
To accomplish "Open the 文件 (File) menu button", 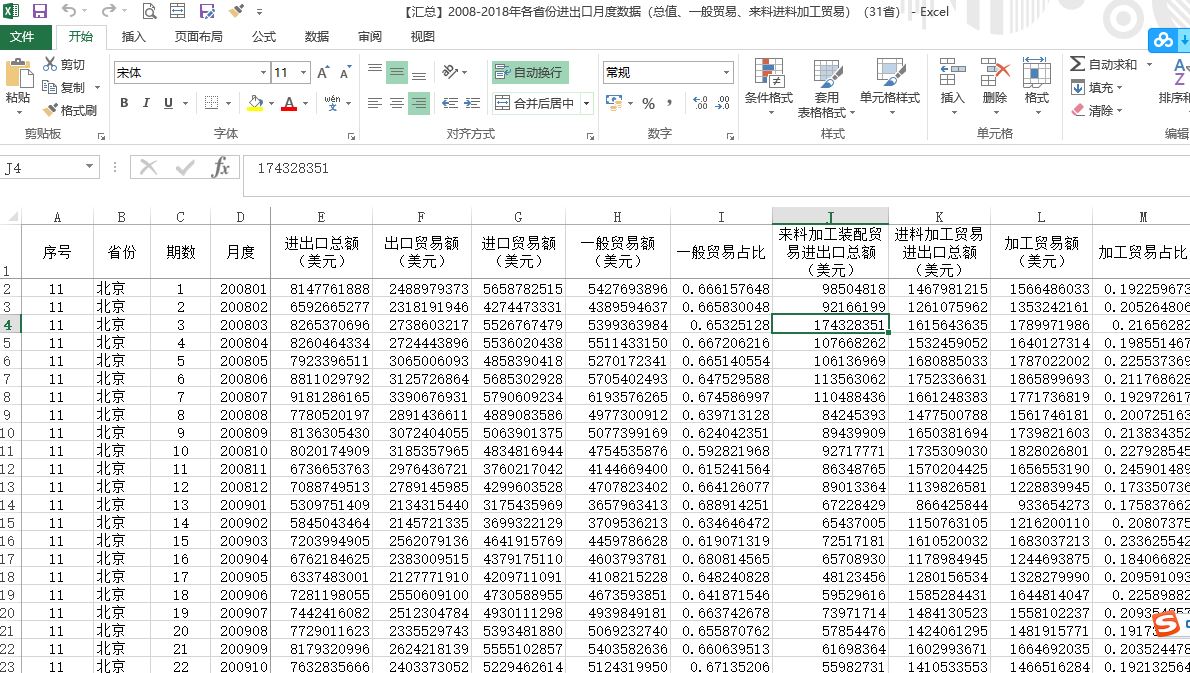I will (22, 37).
